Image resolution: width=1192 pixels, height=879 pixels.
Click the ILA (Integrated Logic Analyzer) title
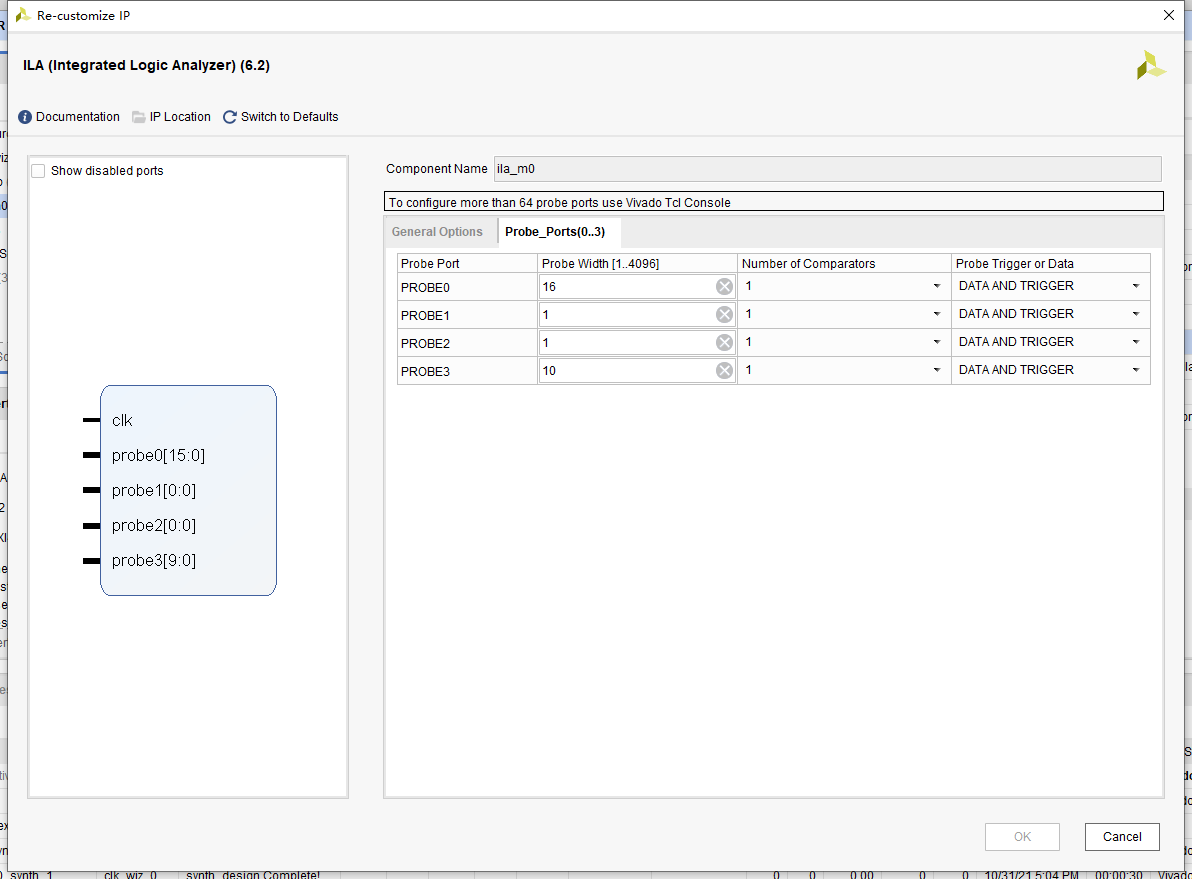click(x=146, y=65)
